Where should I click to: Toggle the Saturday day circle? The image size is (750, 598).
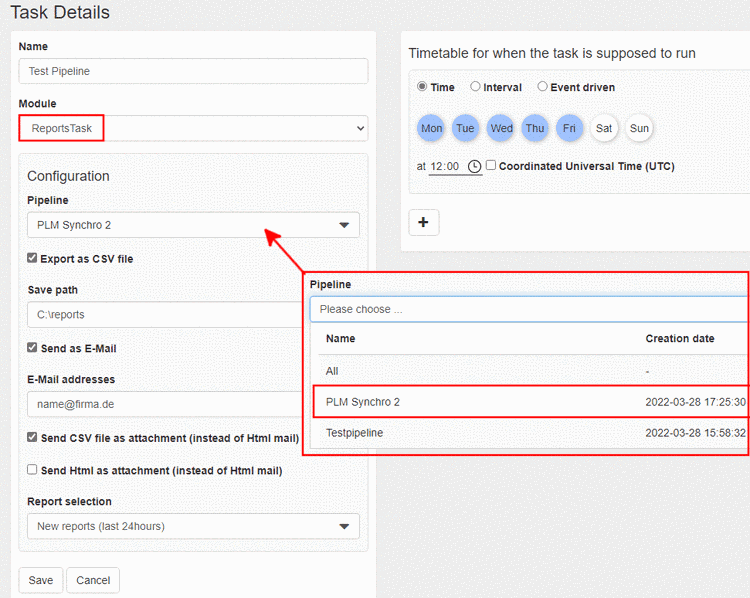(604, 128)
